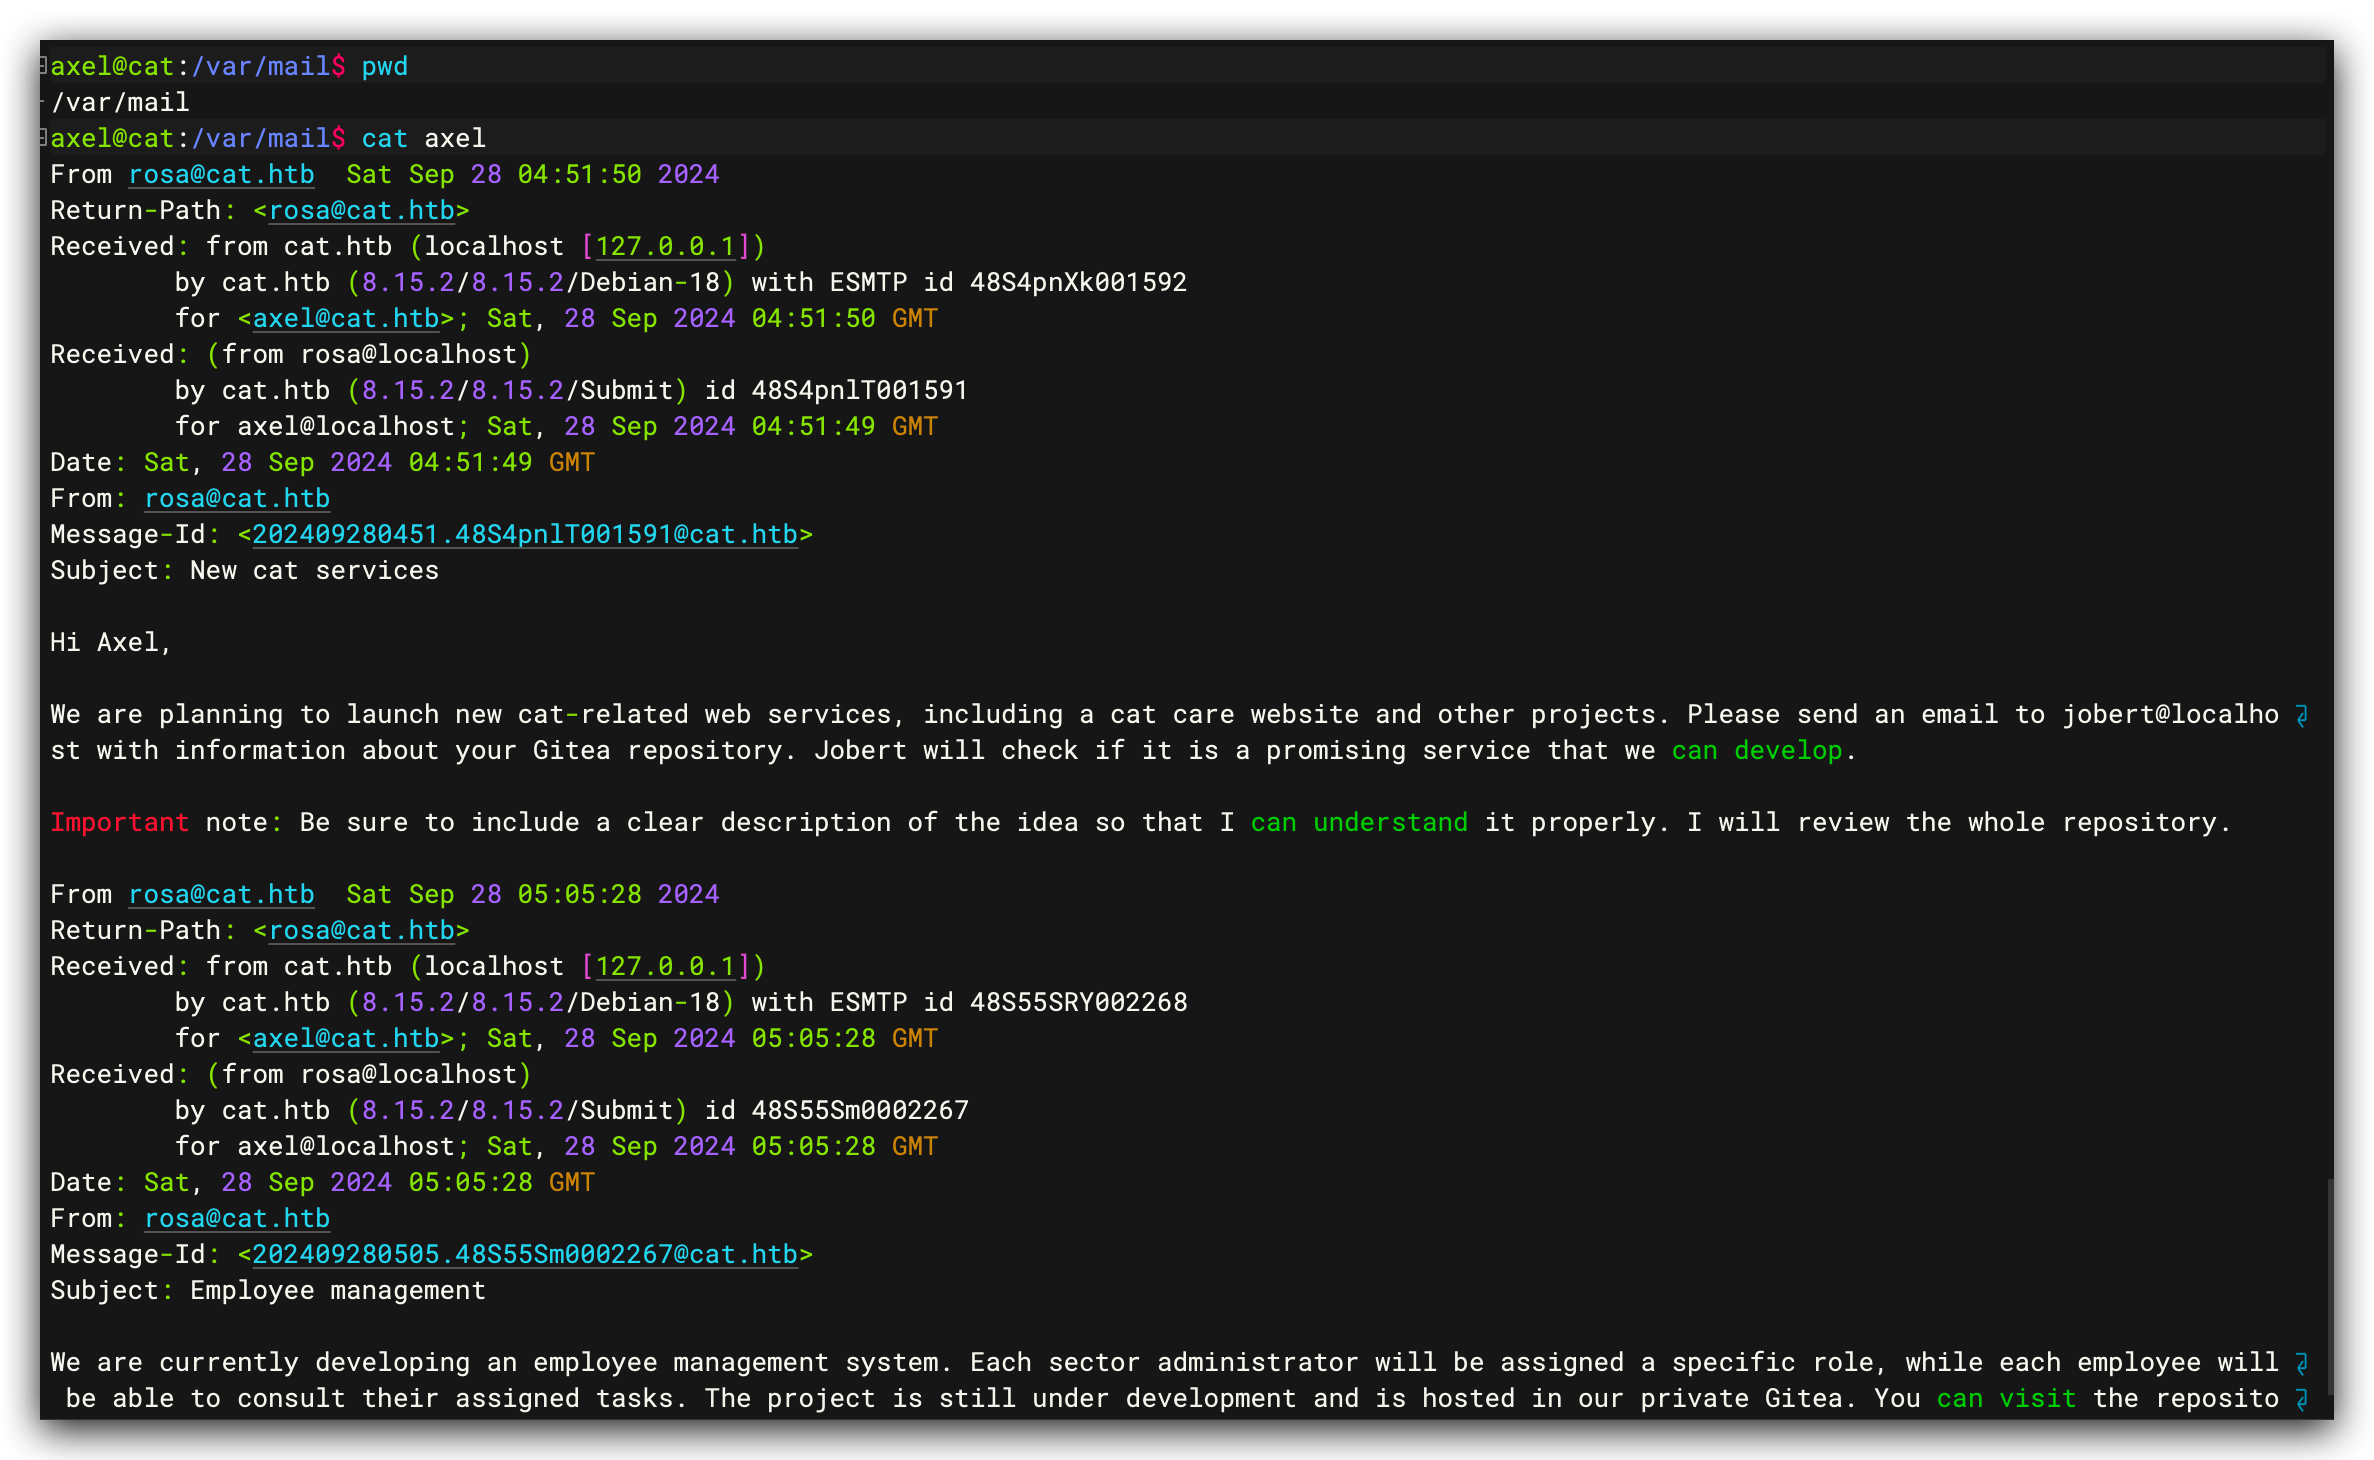
Task: Open axel@cat.htb link timestamped 04:51:50 GMT
Action: [346, 319]
